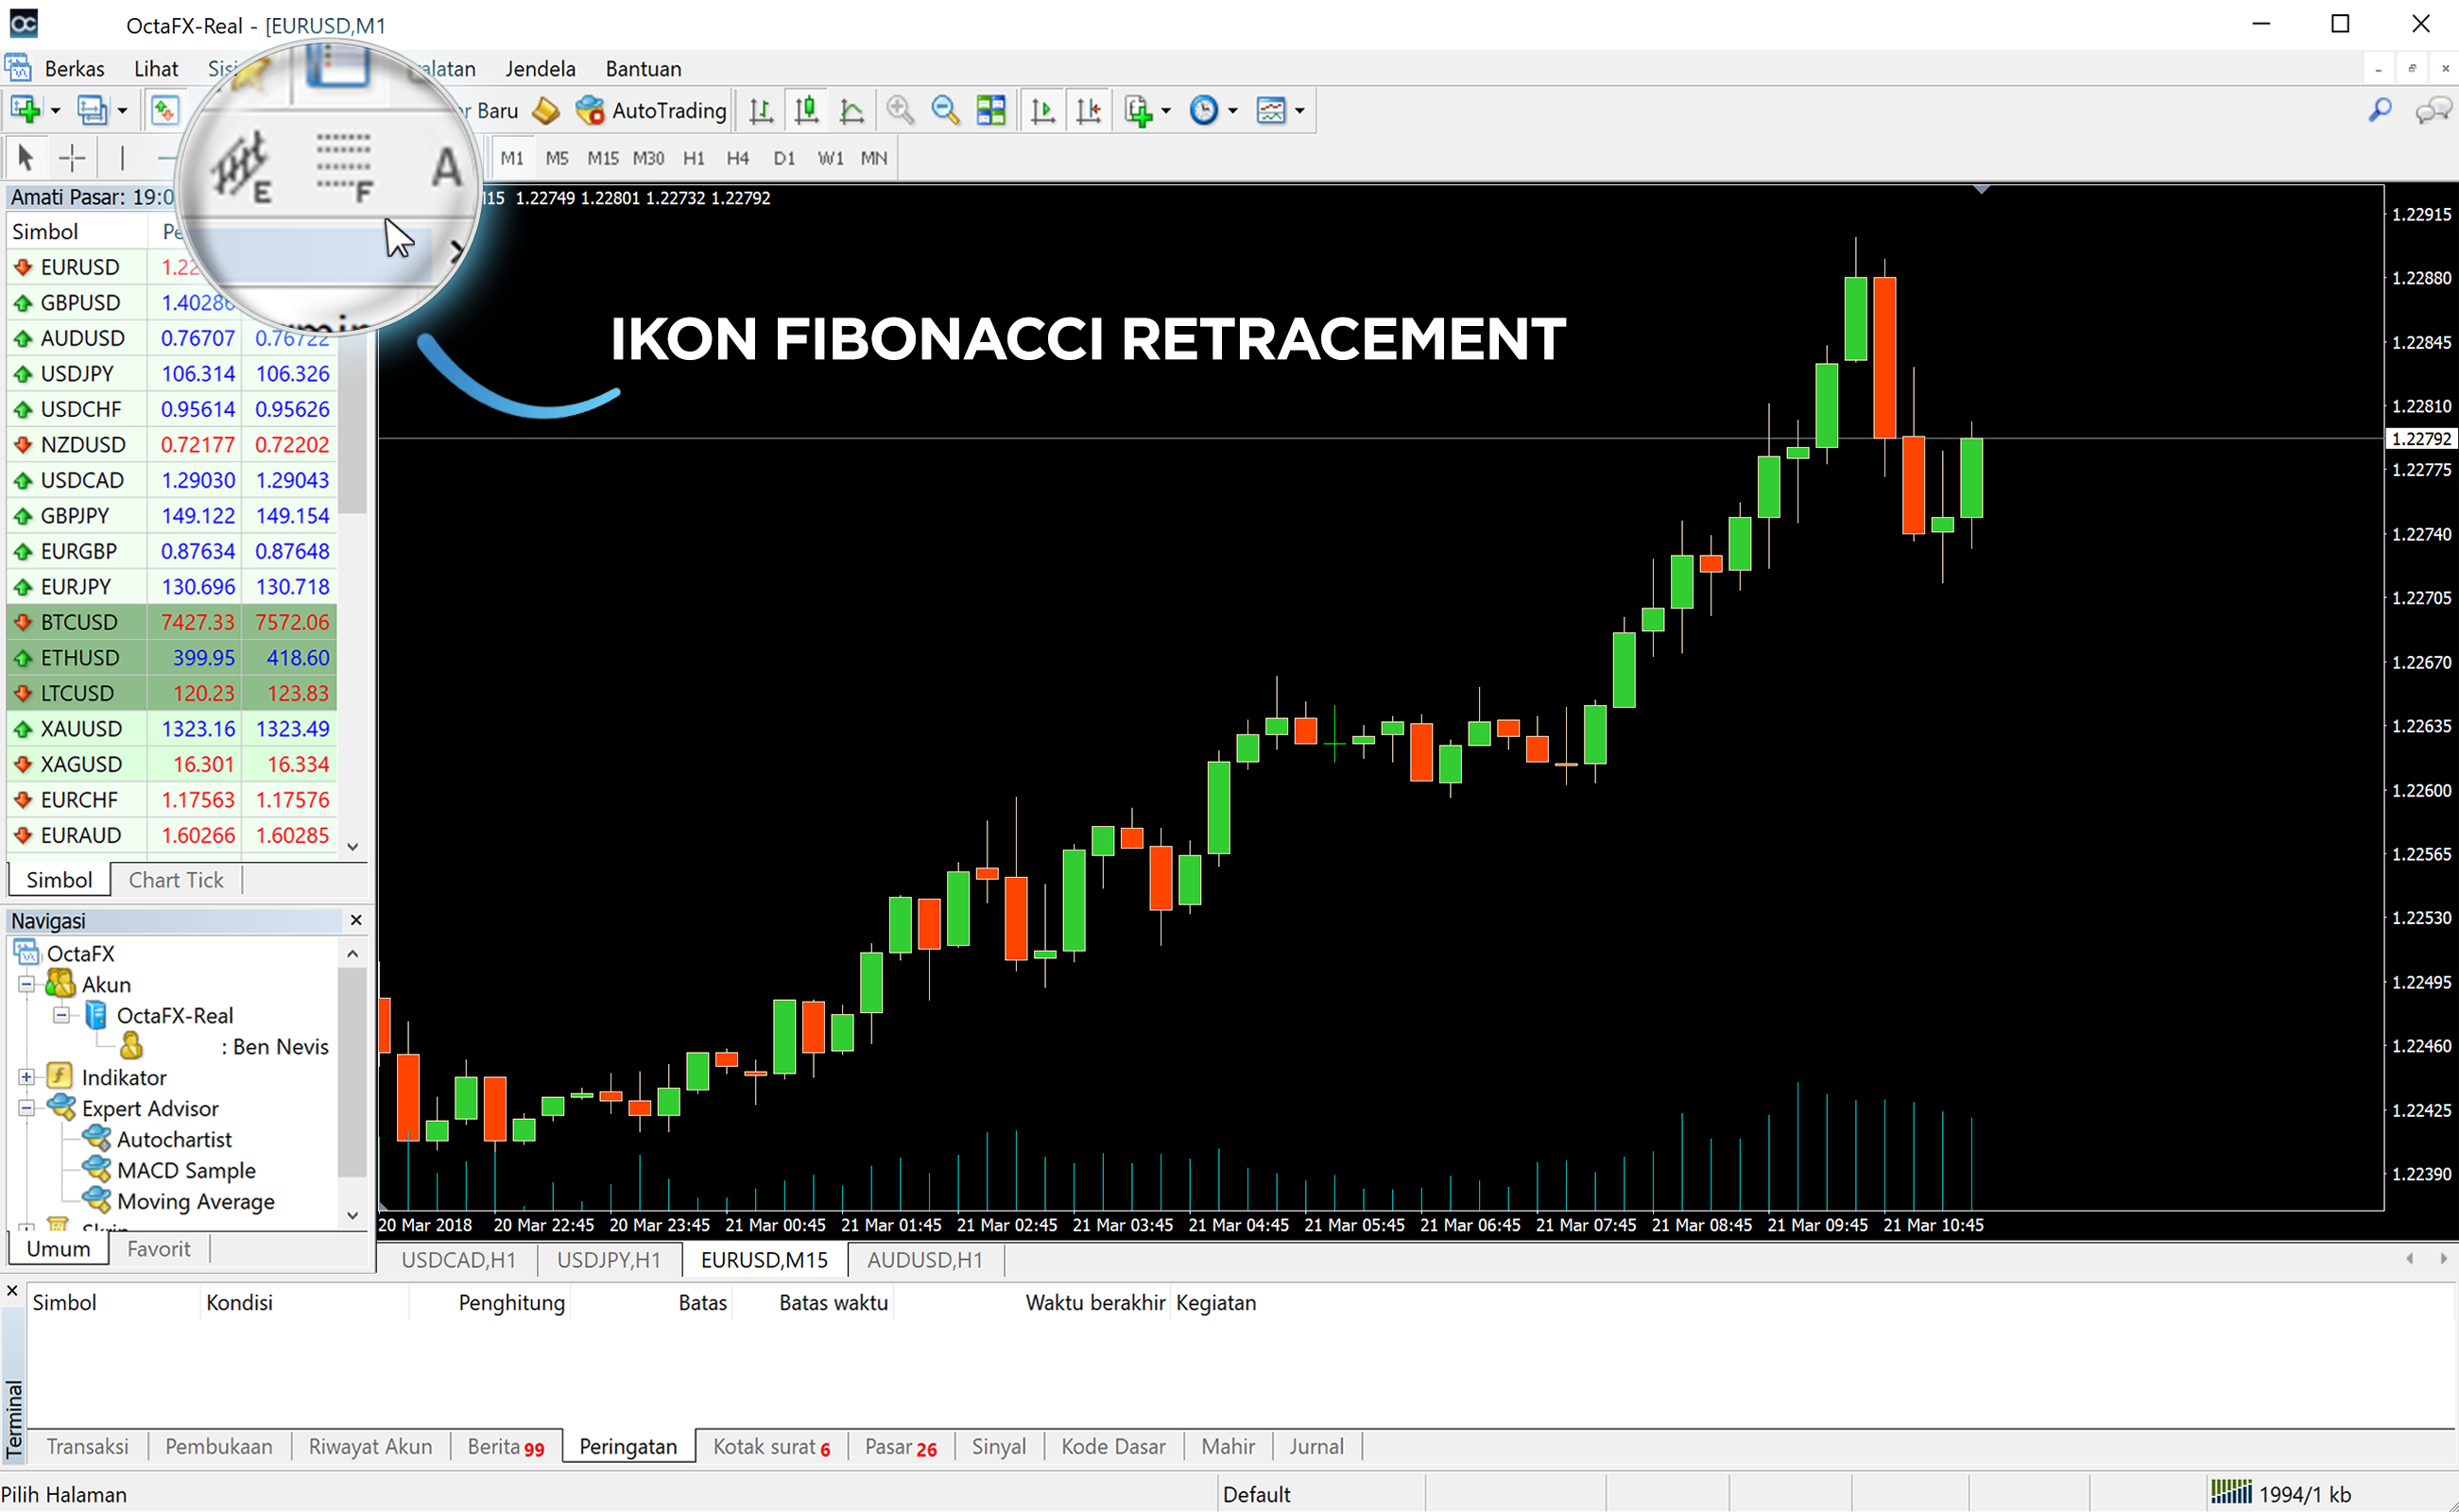Open the Periods clock icon

pos(1204,110)
